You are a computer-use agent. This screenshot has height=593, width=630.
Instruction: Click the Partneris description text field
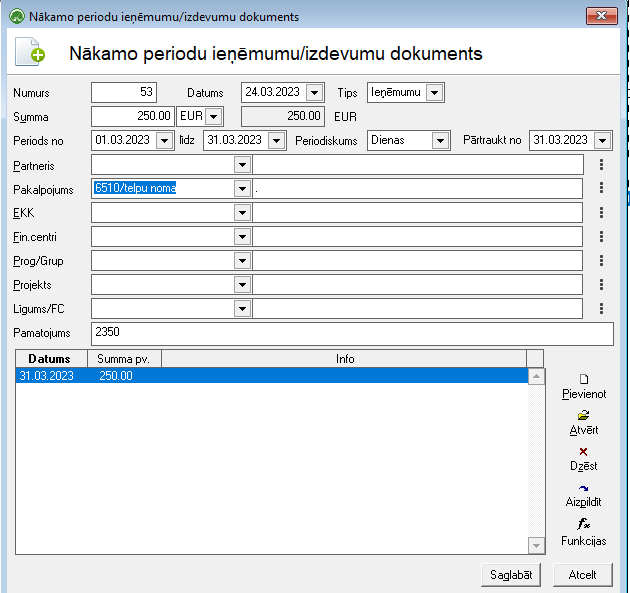pos(418,165)
